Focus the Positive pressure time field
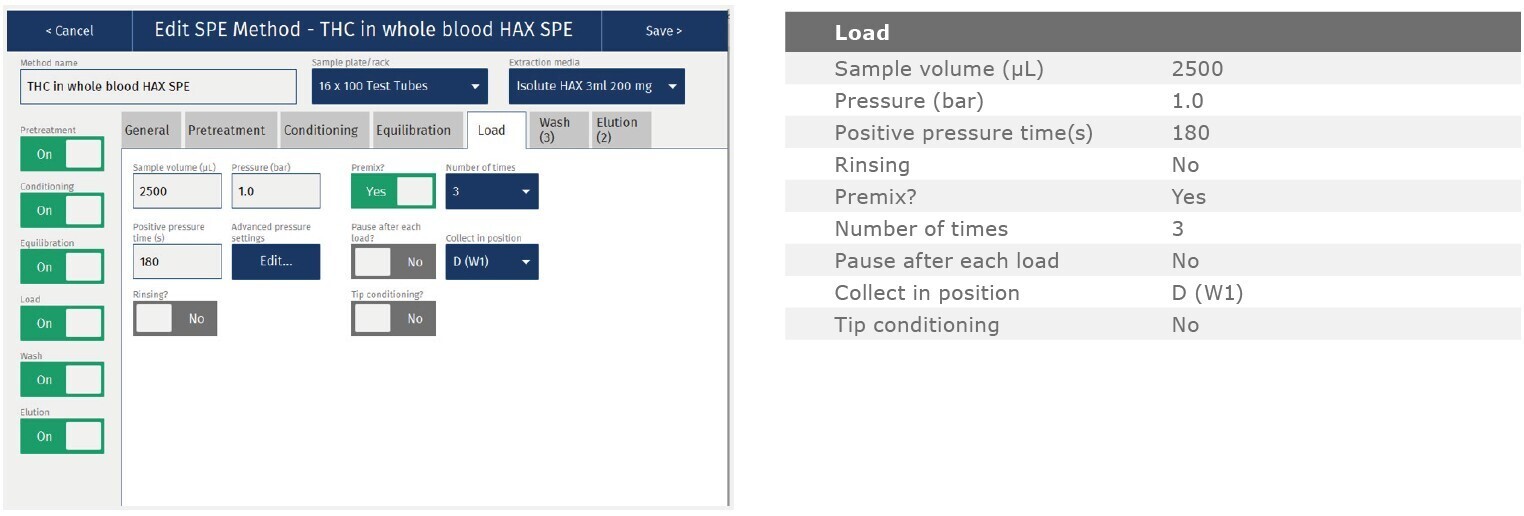The image size is (1524, 516). point(177,262)
